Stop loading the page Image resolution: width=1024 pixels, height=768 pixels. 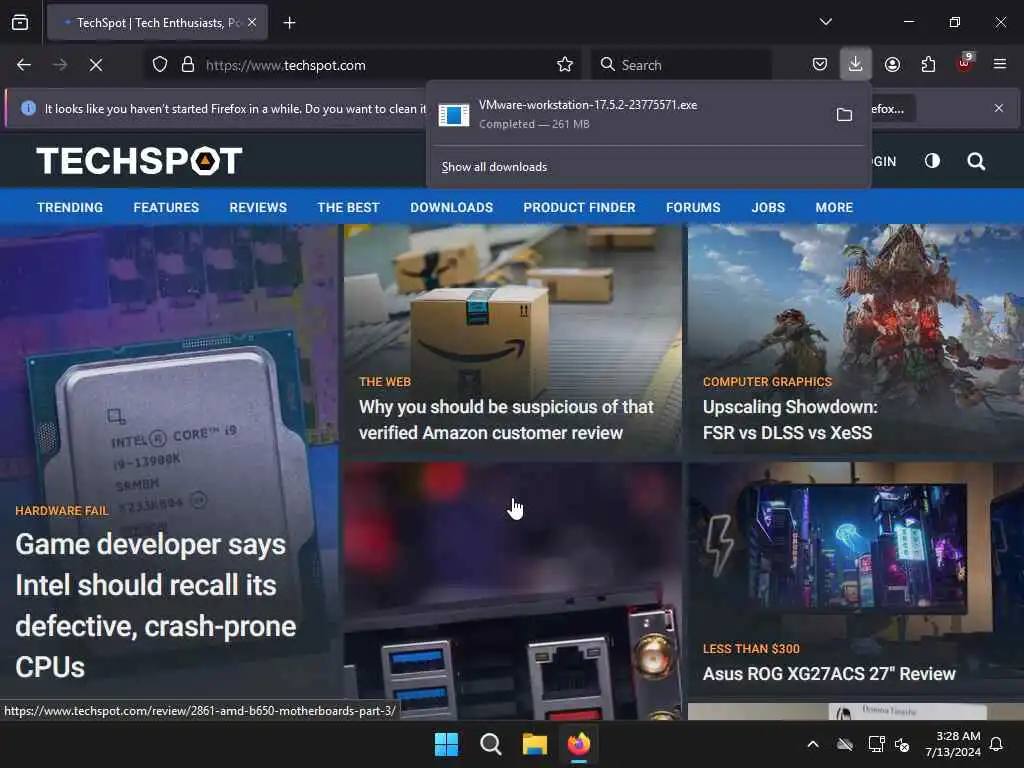click(x=96, y=65)
